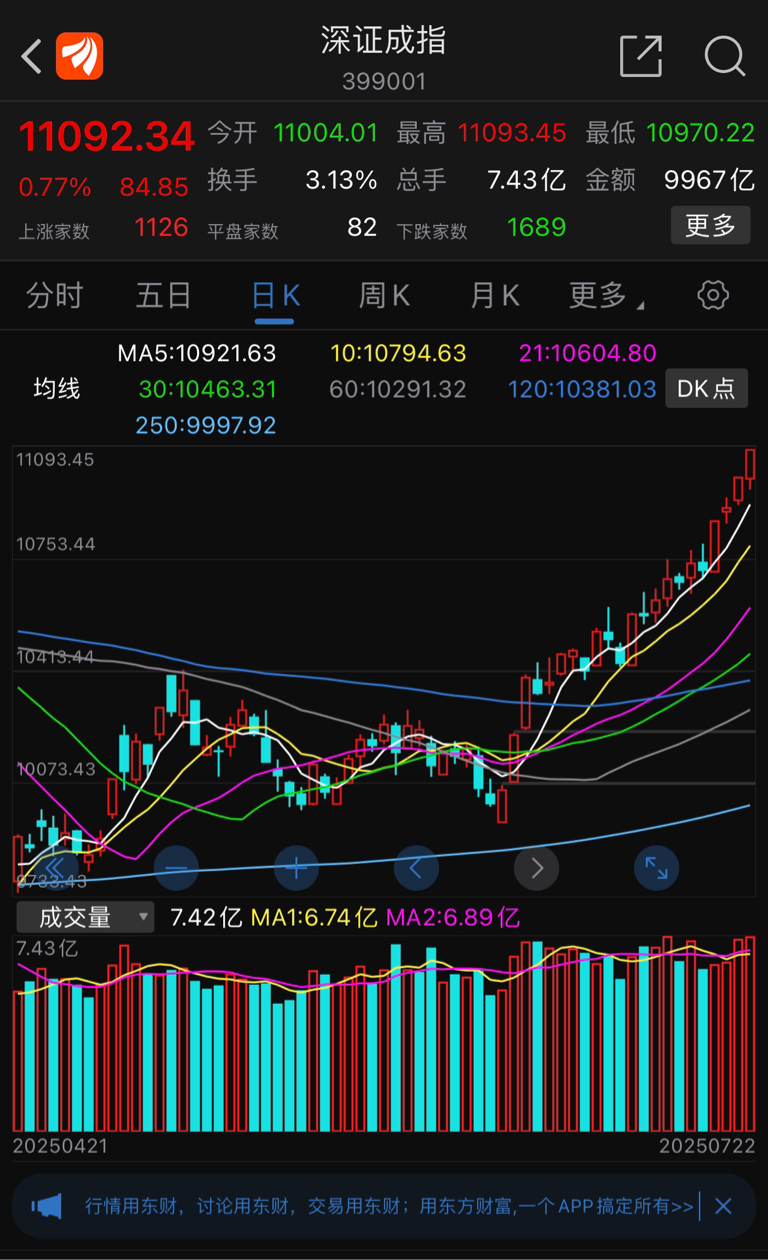
Task: Tap the green 30:10463.31 MA readout
Action: 208,389
